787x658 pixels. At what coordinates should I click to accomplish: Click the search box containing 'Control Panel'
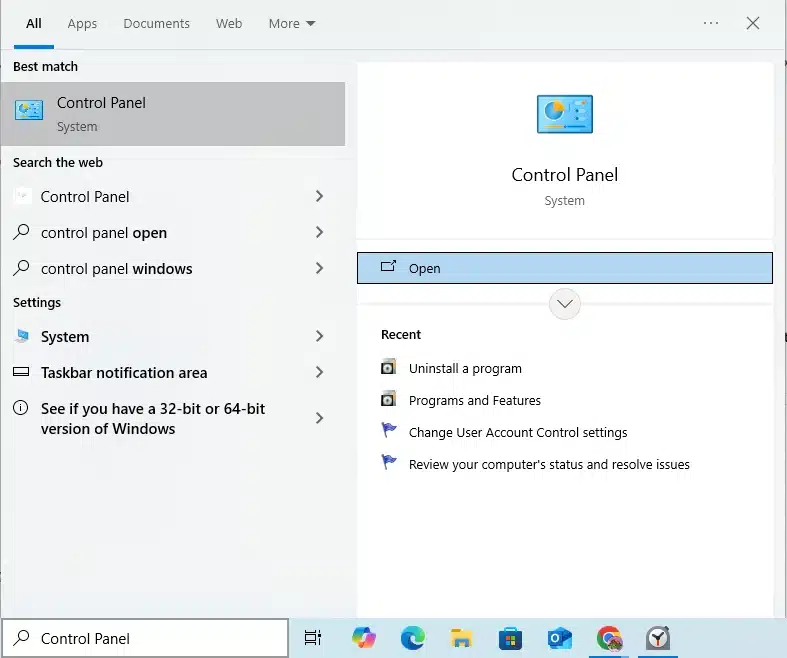tap(145, 638)
